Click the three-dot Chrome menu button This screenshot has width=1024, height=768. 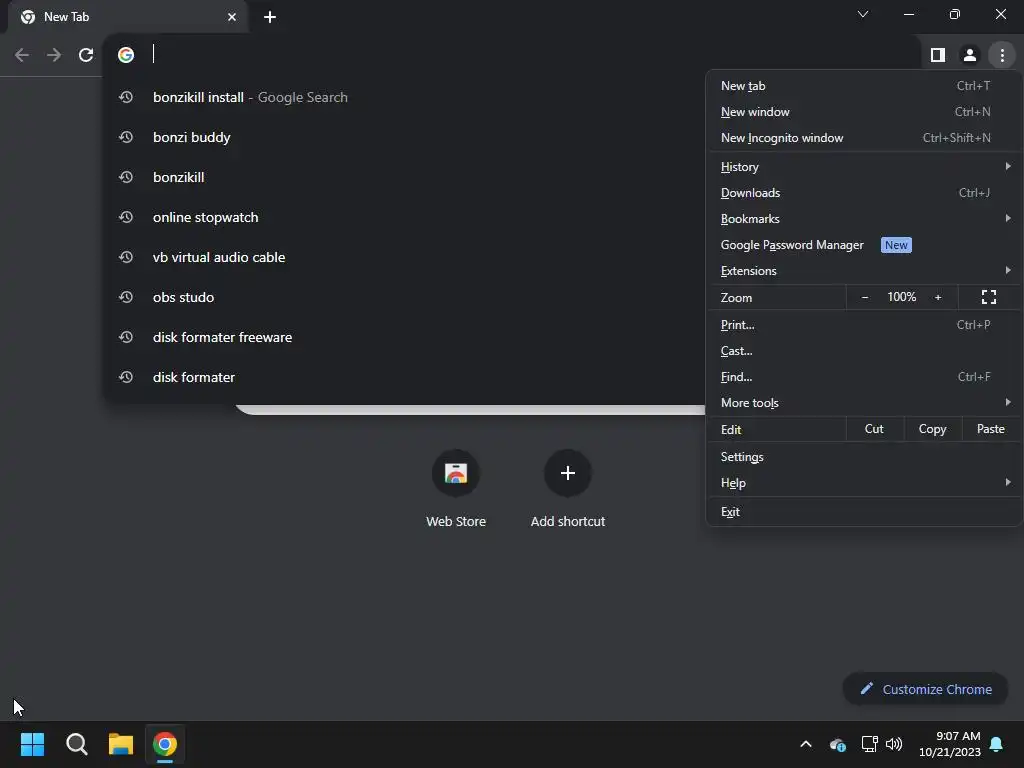(1002, 55)
